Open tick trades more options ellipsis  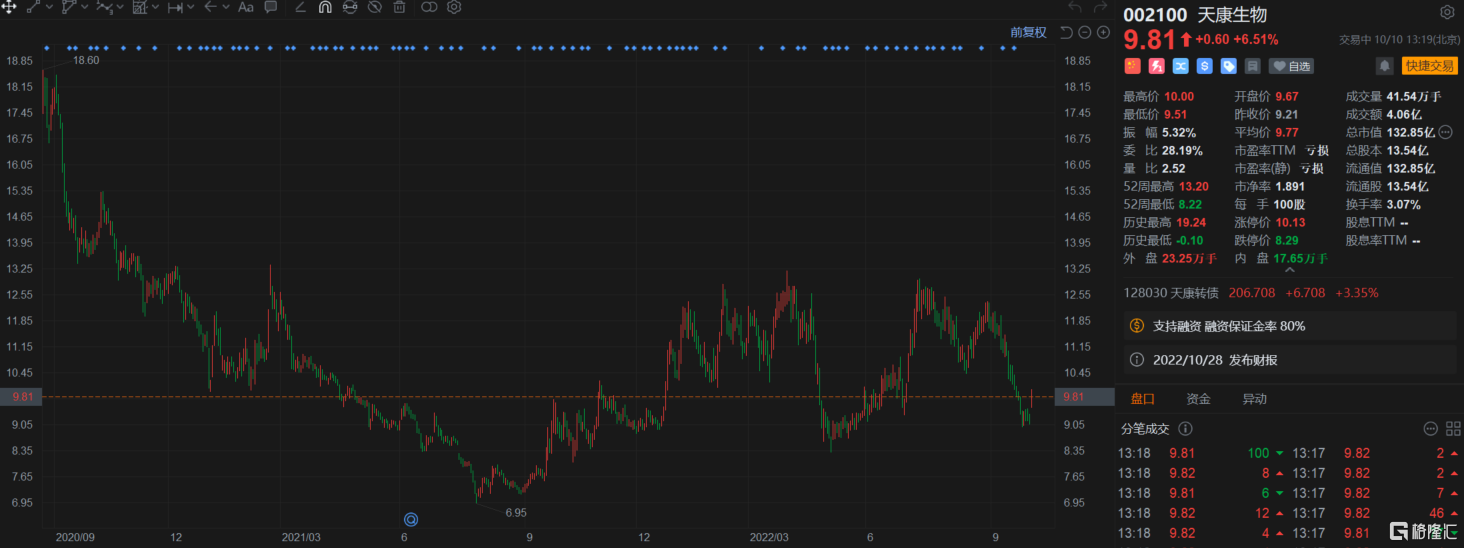(1429, 429)
